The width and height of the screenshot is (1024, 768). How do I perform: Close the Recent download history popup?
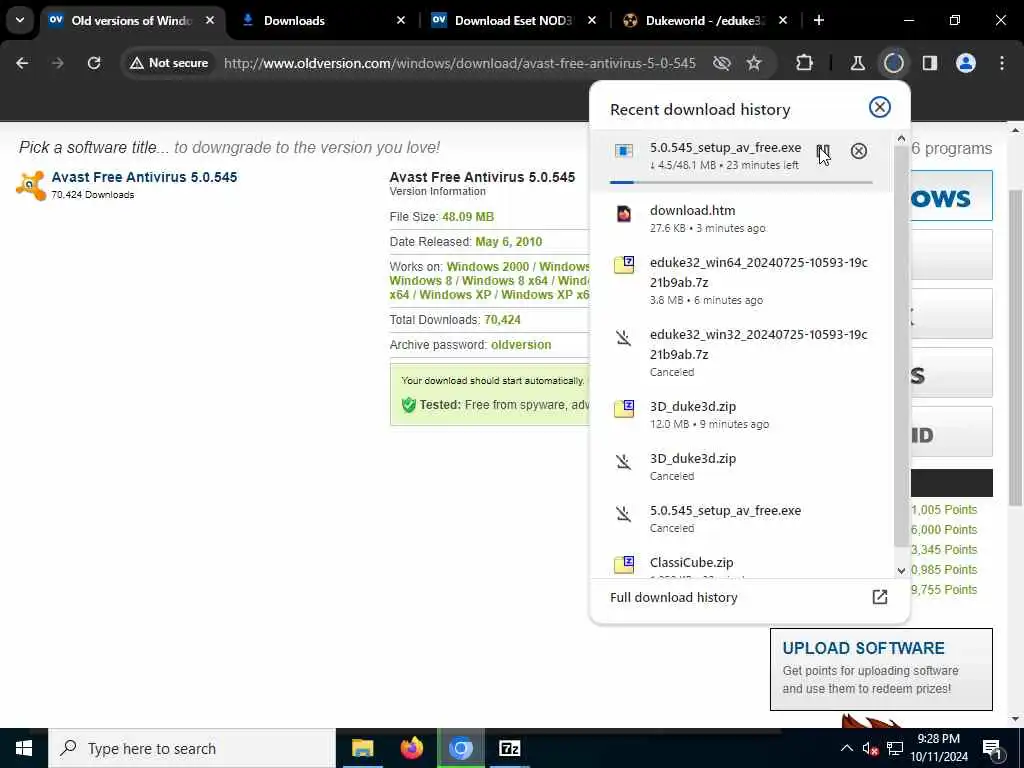tap(879, 107)
